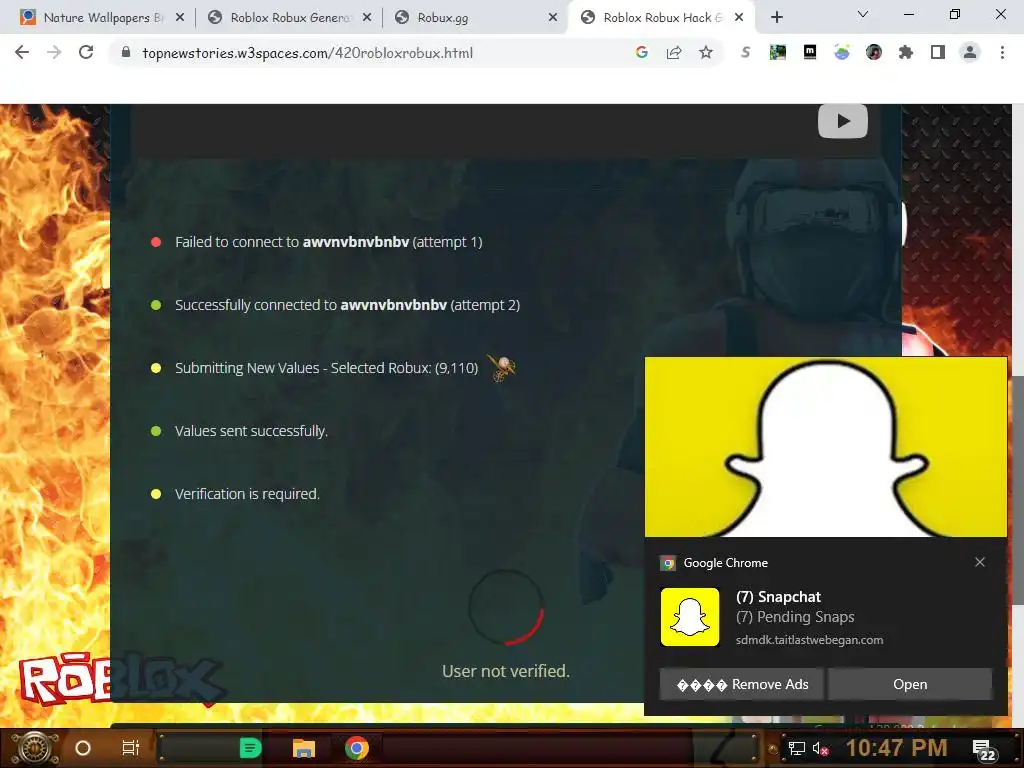Open File Explorer from taskbar

tap(304, 748)
